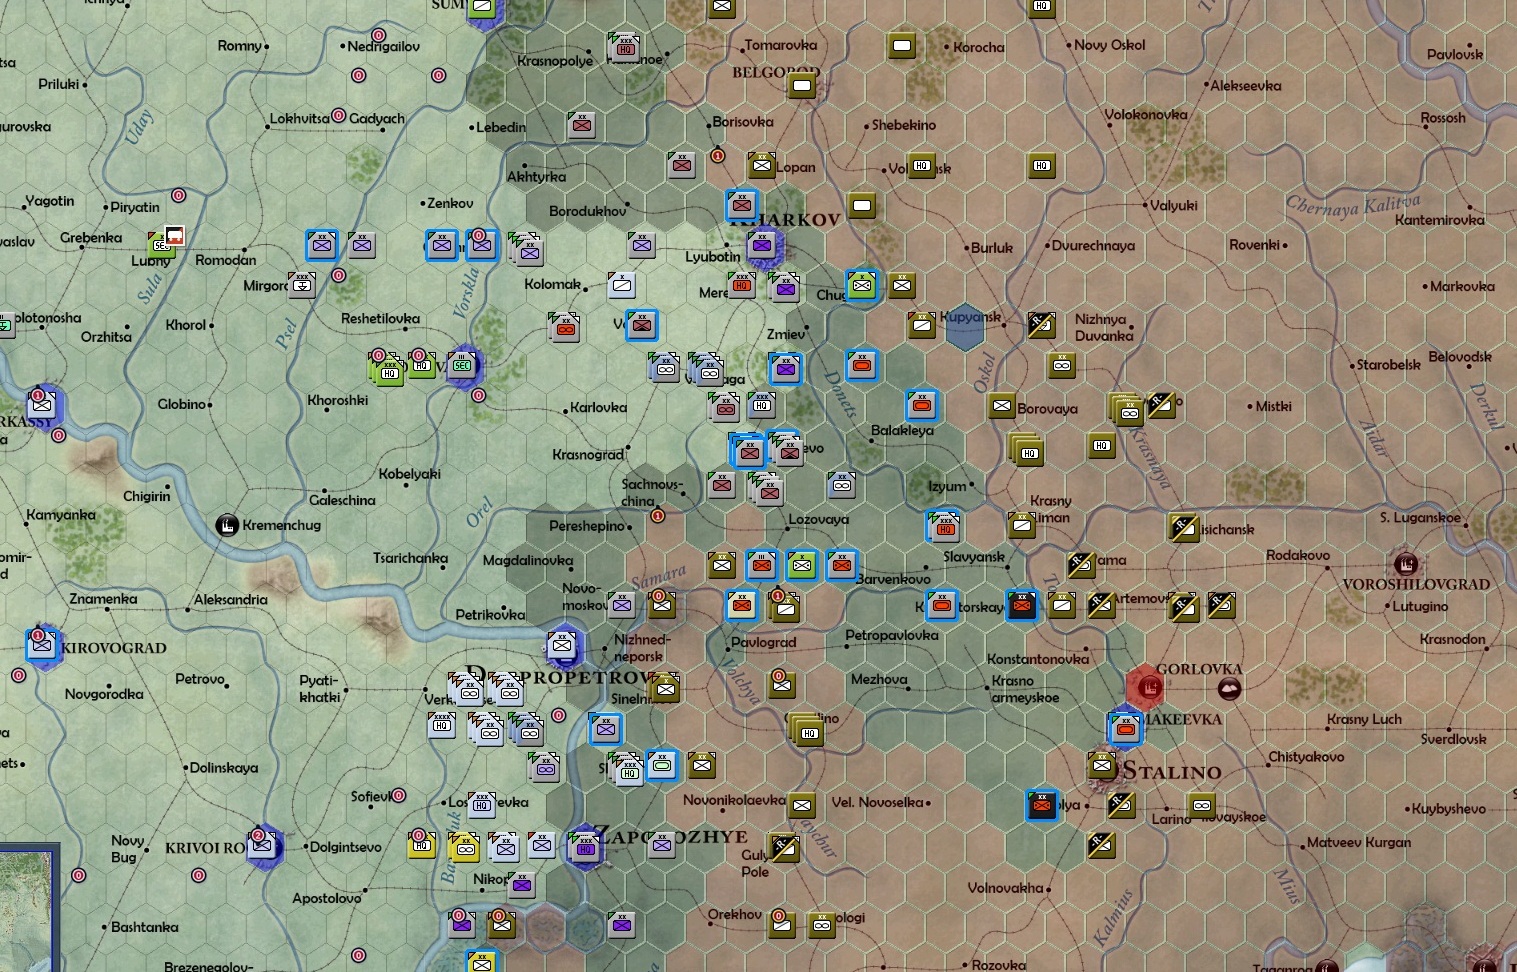The height and width of the screenshot is (972, 1517).
Task: Select the unit counter on Dnepropetrovsk
Action: [562, 646]
